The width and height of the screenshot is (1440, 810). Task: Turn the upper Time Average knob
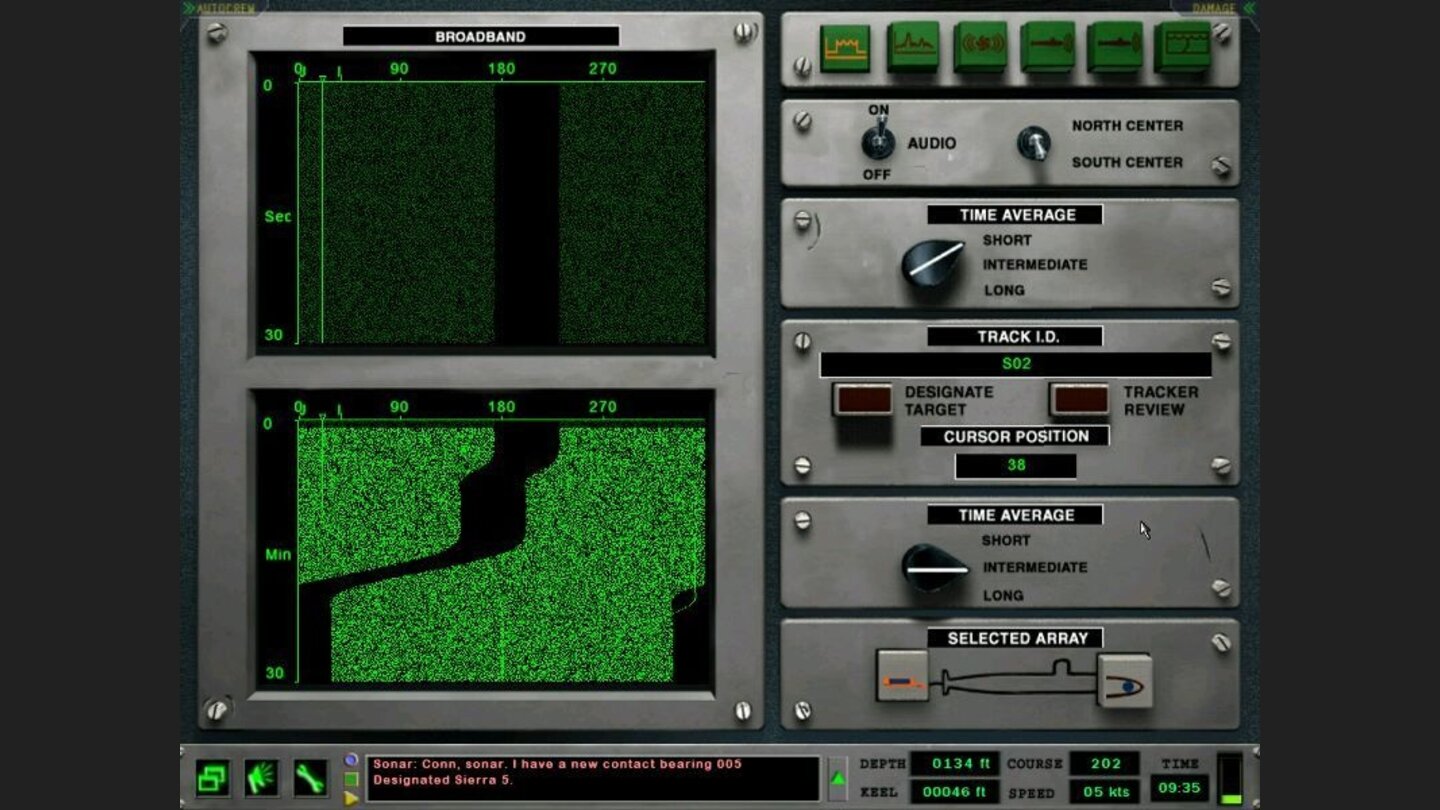coord(932,264)
